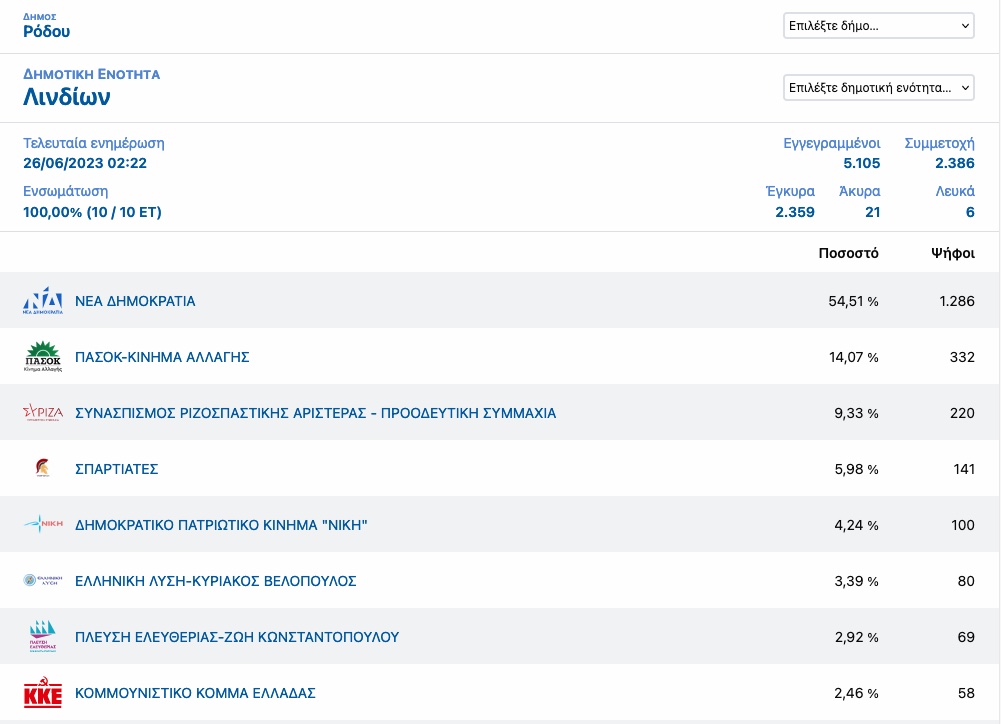Open the ΕΛΛΗΝΙΚΗ ΛΥΣΗ-ΚΥΡΙΑΚΟΣ ΒΕΛΟΠΟΥΛΟΣ link
The image size is (1001, 724).
(216, 581)
